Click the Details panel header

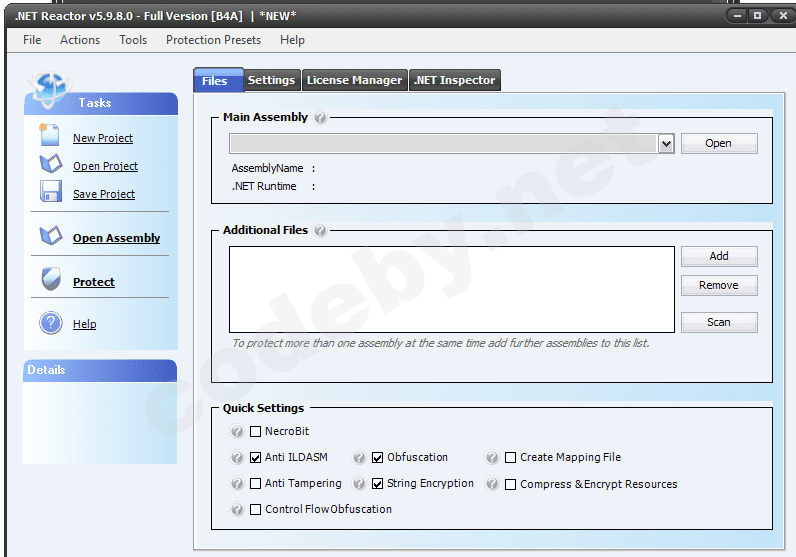pyautogui.click(x=100, y=370)
